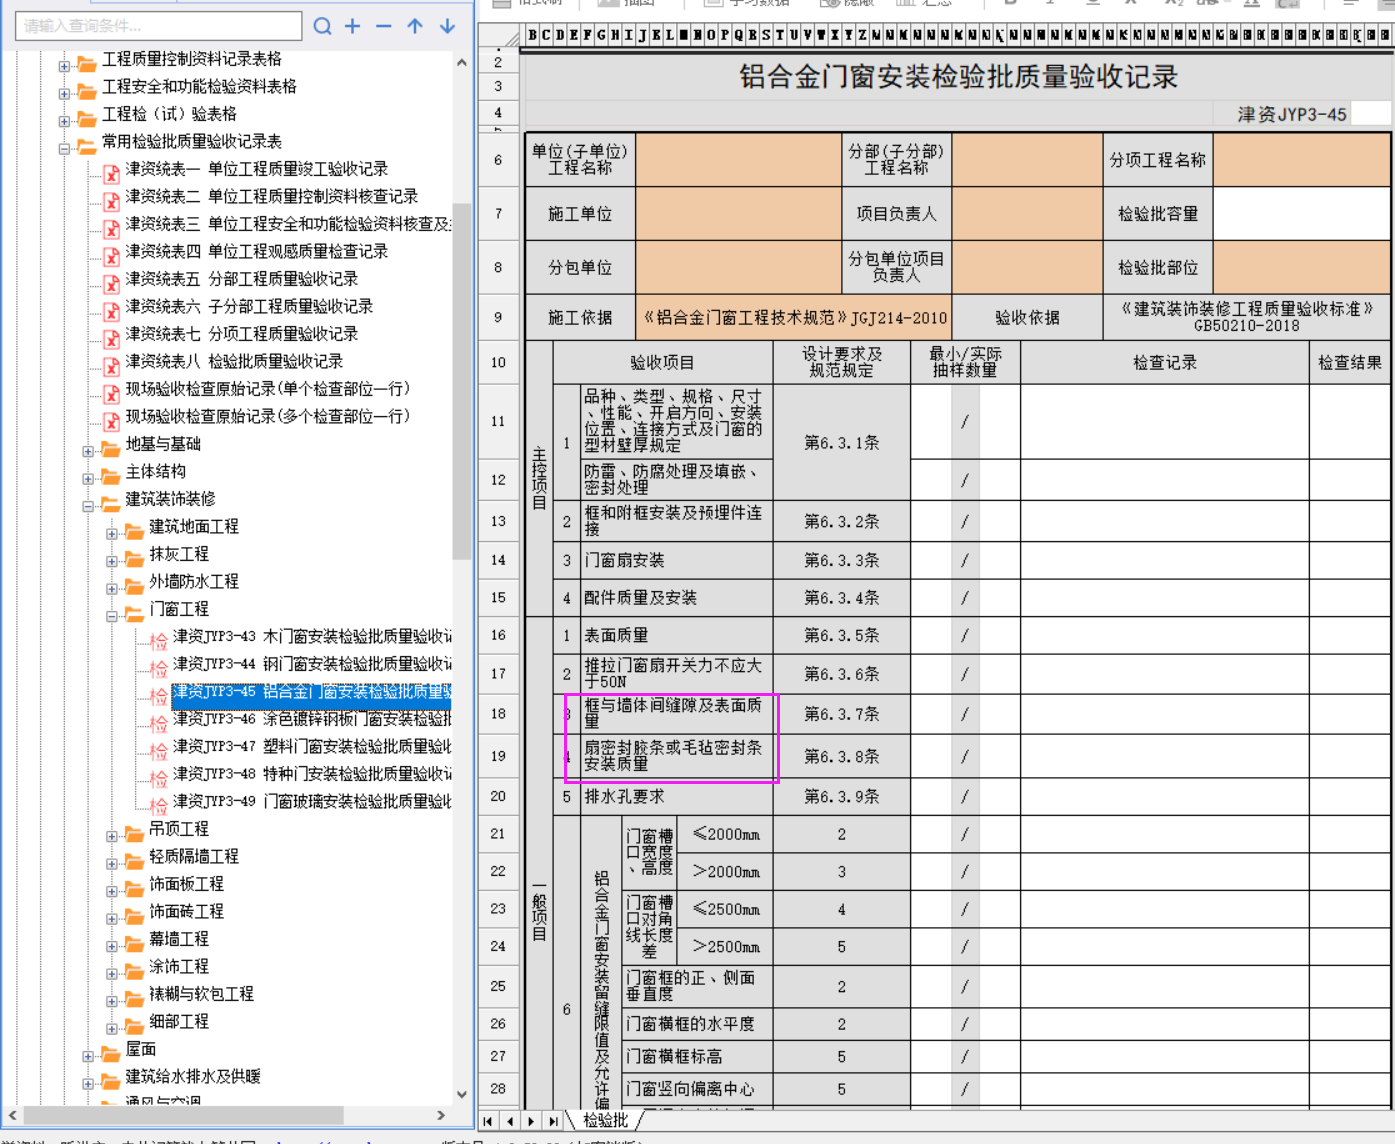This screenshot has height=1144, width=1395.
Task: Click folder icon of 地基与基础
Action: pyautogui.click(x=111, y=448)
